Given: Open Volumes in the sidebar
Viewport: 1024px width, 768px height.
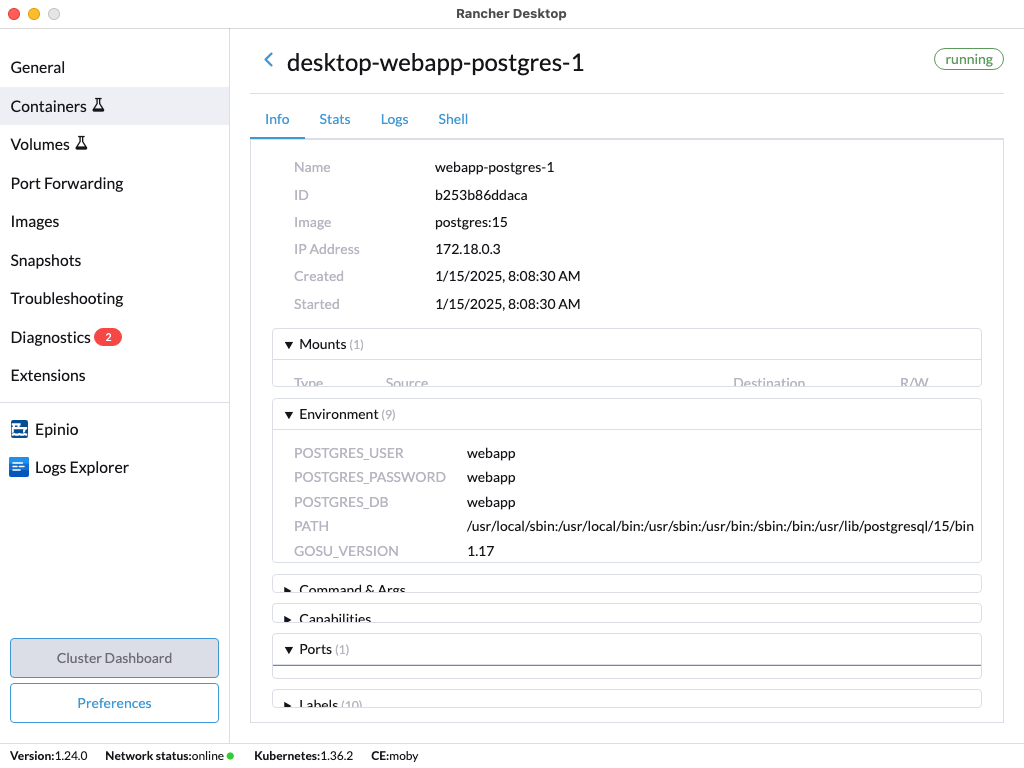Looking at the screenshot, I should (x=114, y=144).
